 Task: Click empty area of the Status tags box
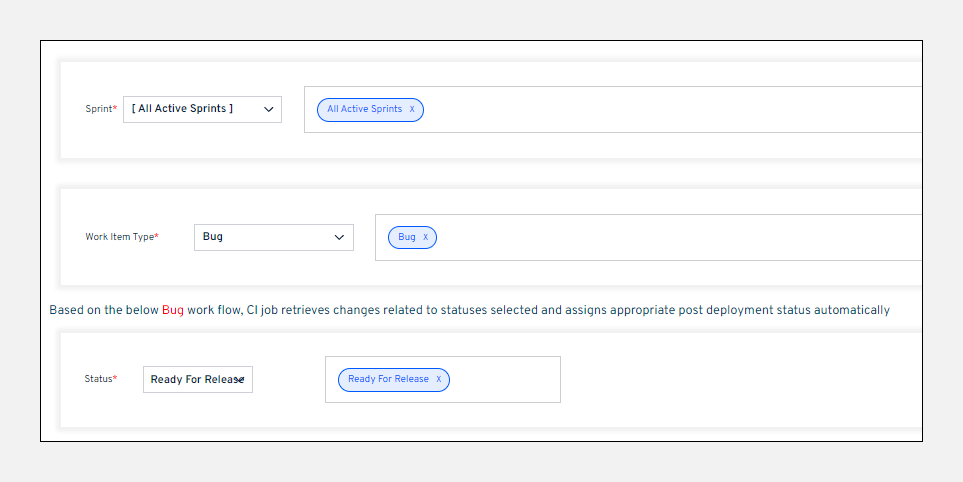505,380
